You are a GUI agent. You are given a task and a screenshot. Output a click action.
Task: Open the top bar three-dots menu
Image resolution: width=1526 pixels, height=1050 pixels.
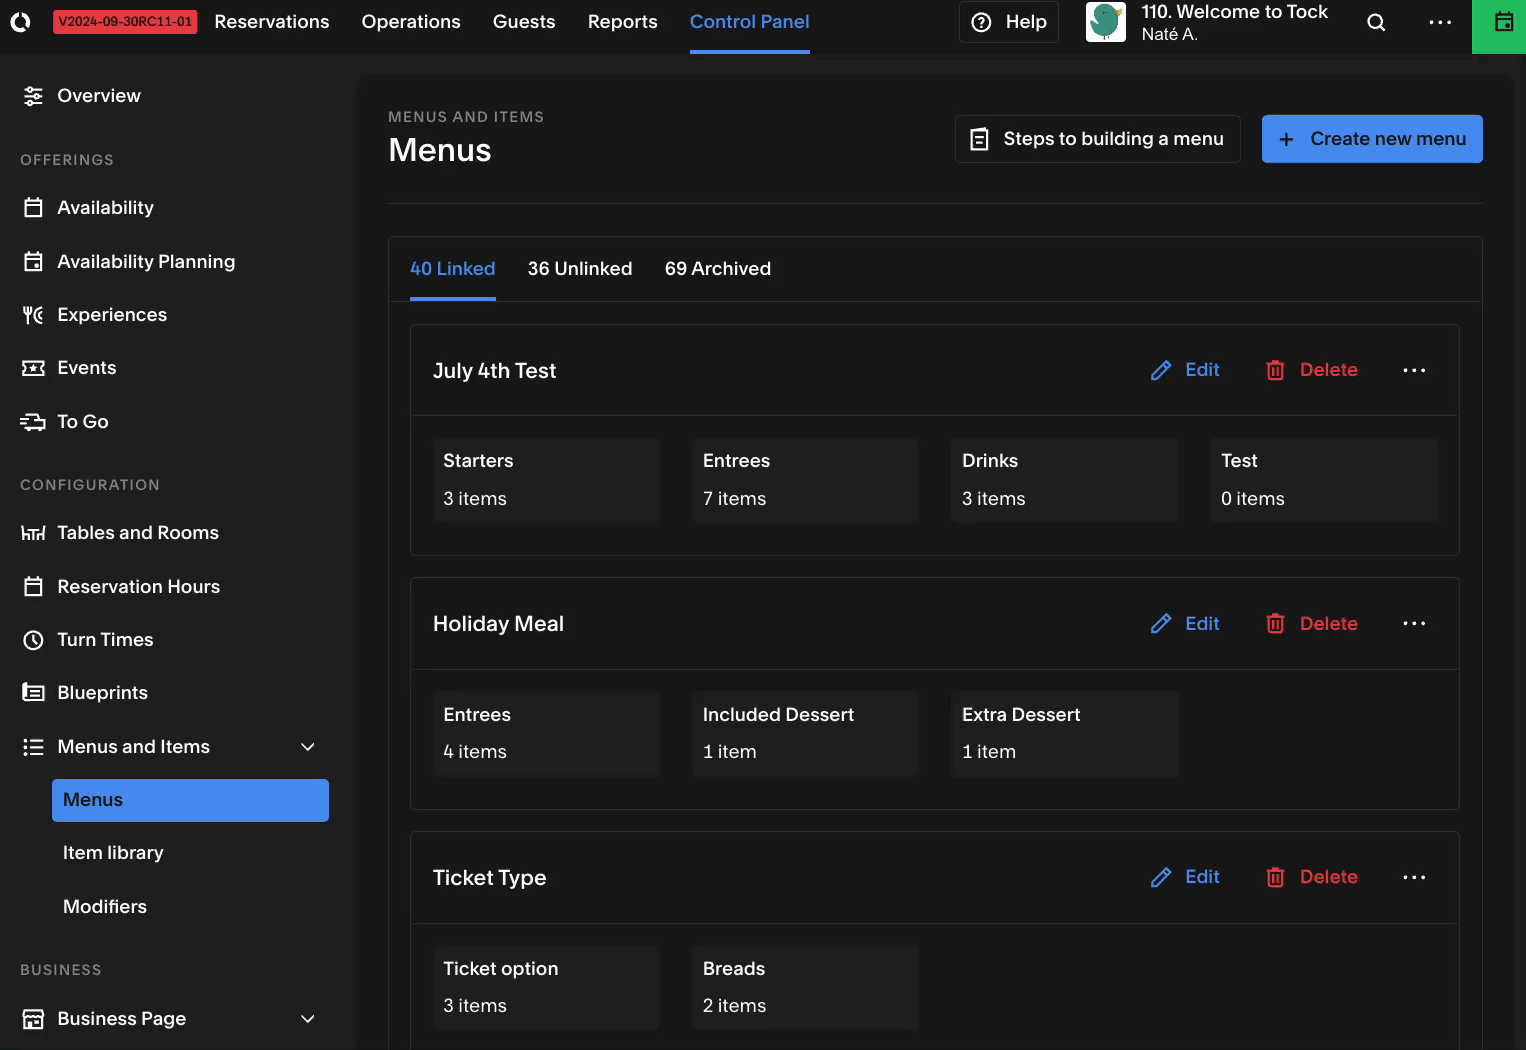(1440, 22)
